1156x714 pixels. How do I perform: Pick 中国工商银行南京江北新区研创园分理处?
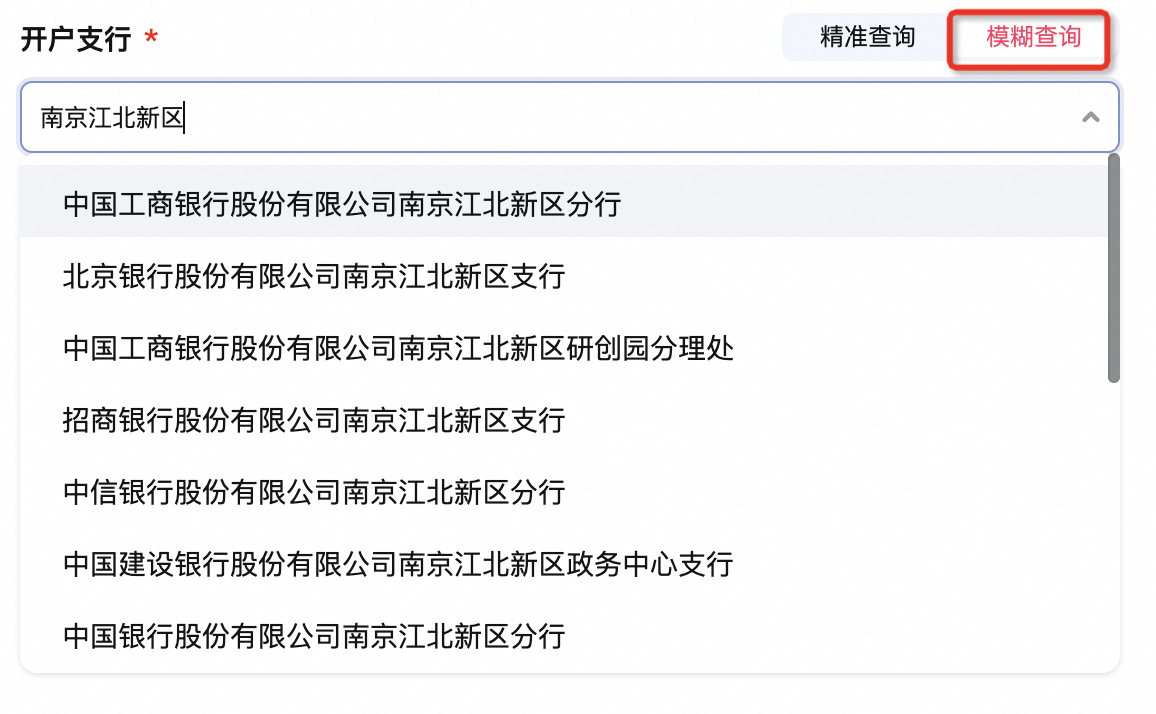(398, 349)
